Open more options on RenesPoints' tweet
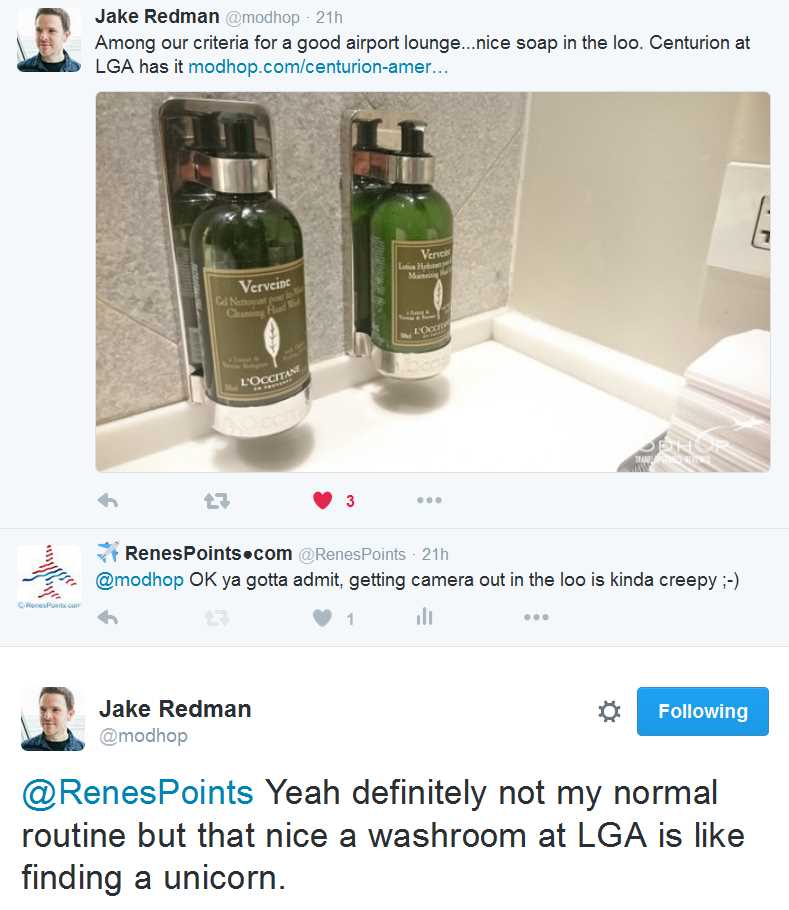 click(x=536, y=617)
